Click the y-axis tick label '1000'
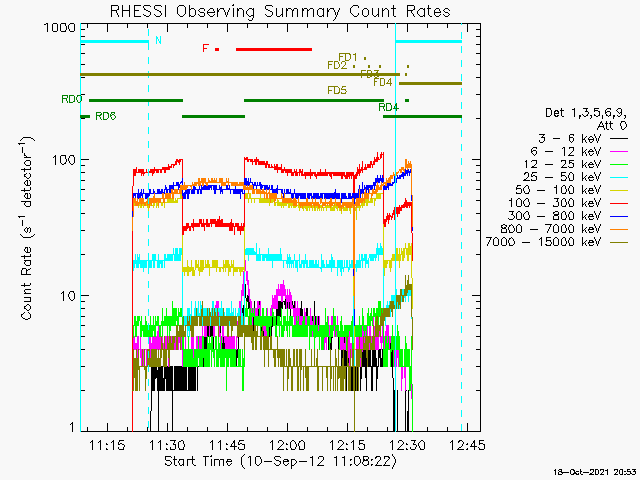Viewport: 640px width, 480px height. coord(60,28)
